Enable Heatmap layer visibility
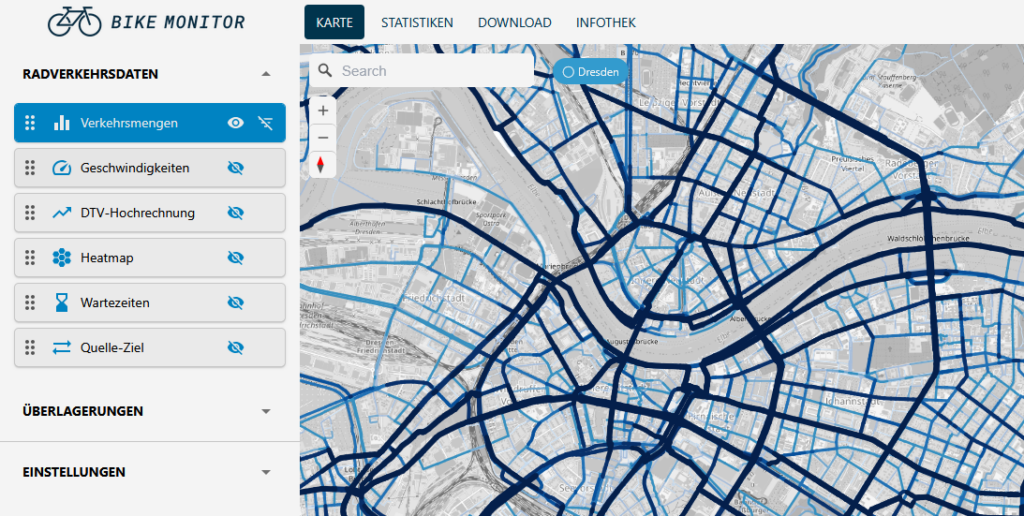The height and width of the screenshot is (516, 1024). (236, 258)
